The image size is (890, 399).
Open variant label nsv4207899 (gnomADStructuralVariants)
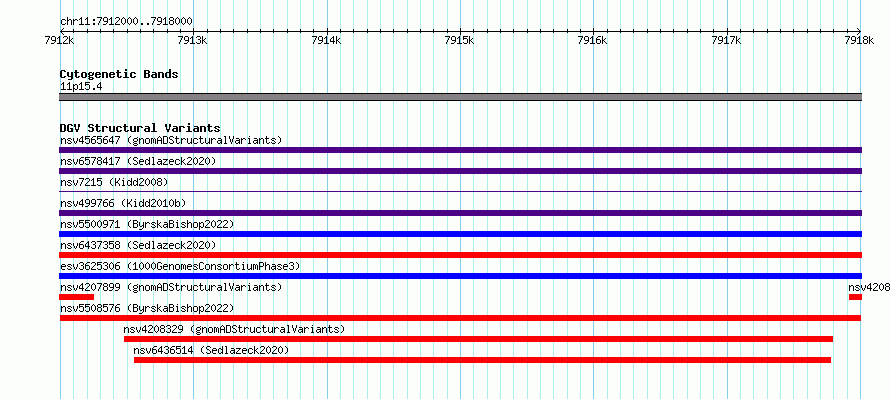point(171,287)
